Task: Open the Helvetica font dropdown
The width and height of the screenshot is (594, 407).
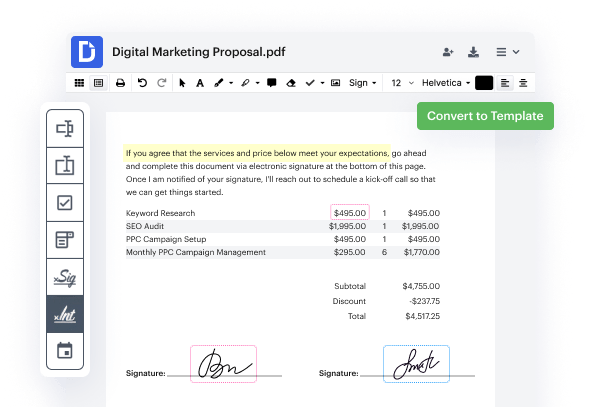Action: (x=446, y=83)
